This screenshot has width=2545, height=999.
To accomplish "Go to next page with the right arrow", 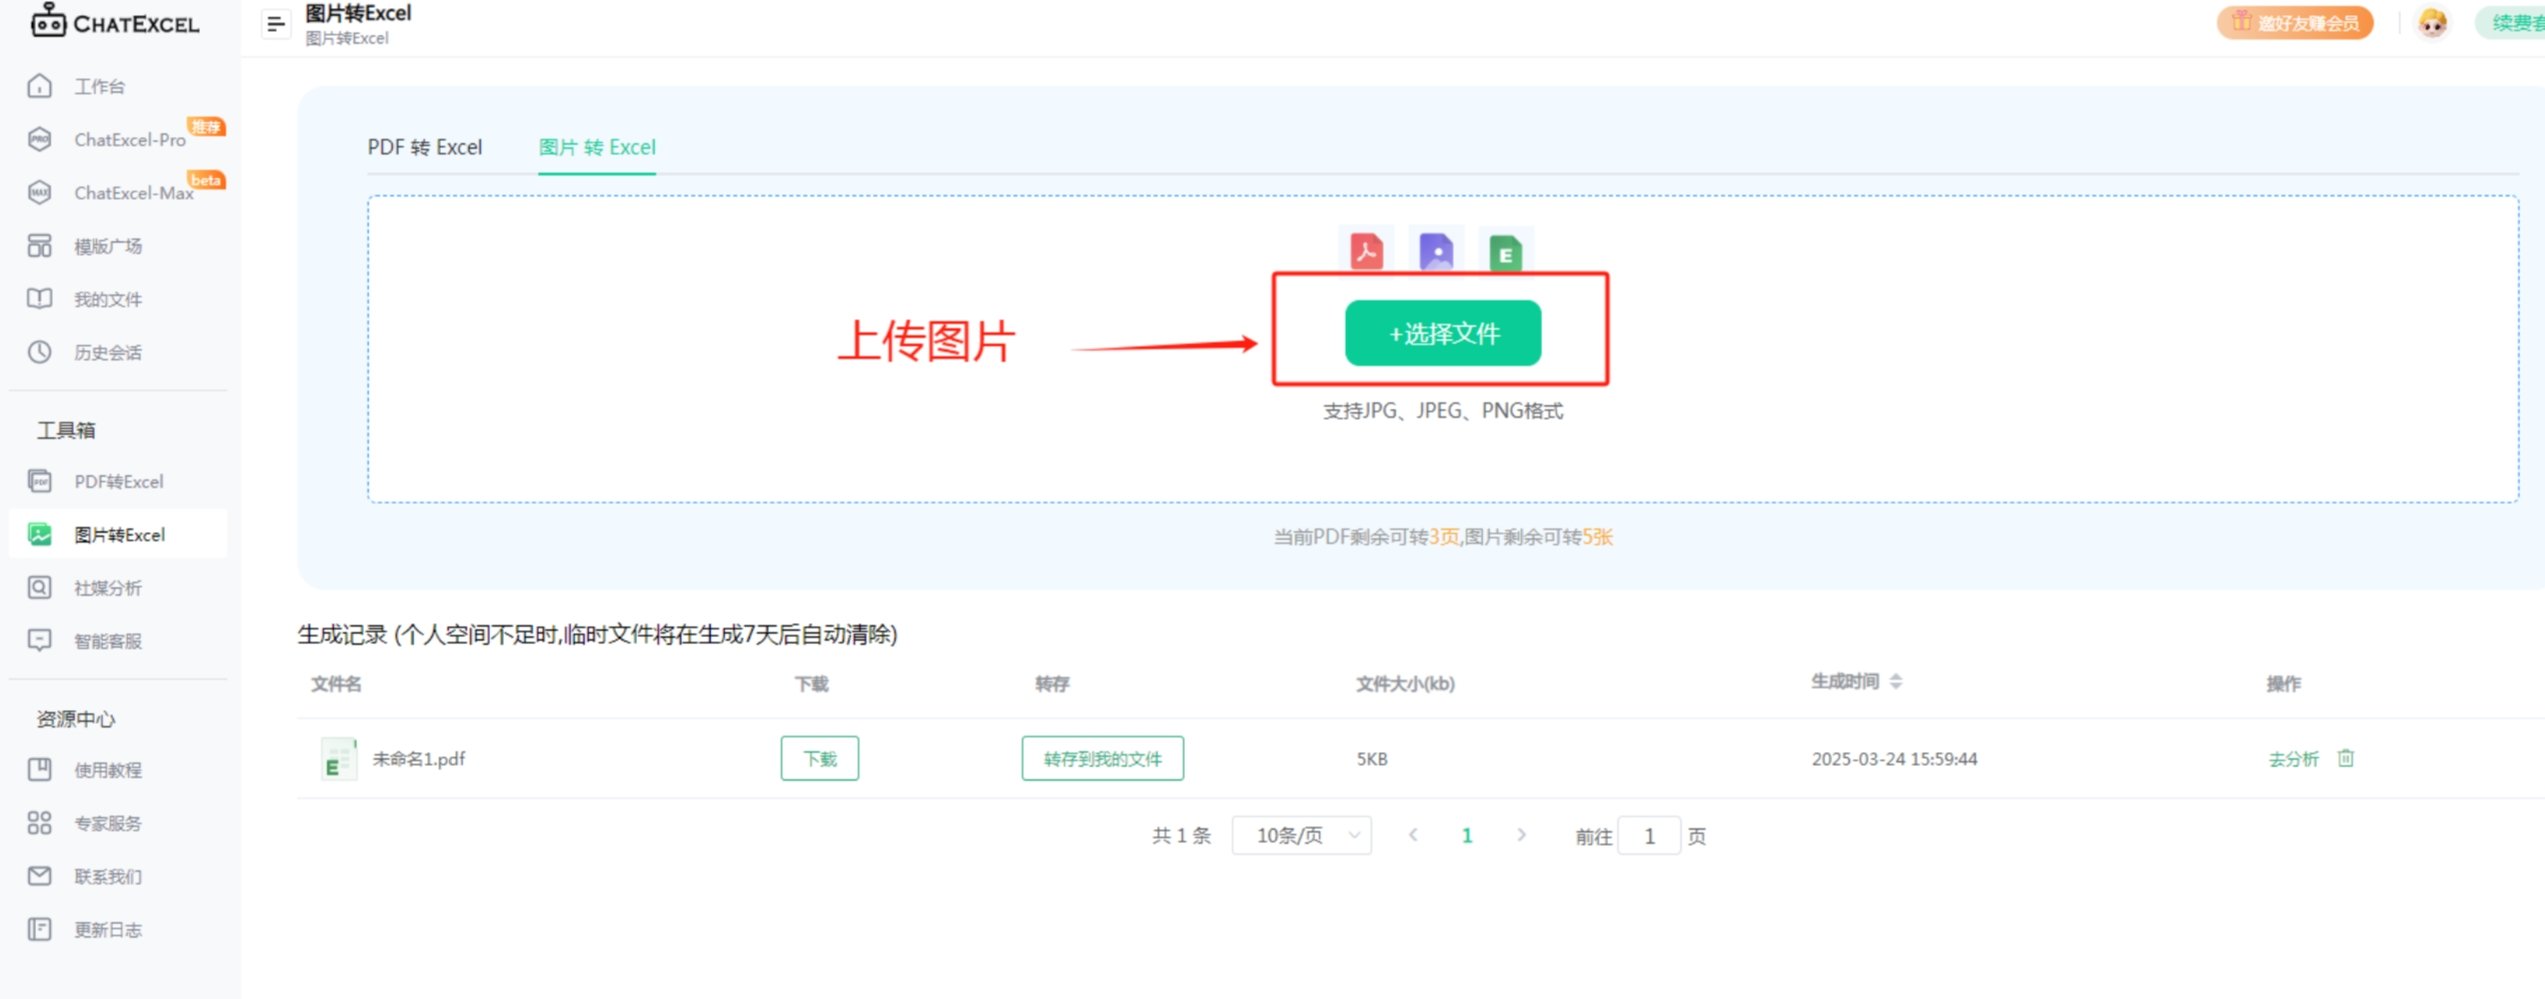I will (1521, 835).
